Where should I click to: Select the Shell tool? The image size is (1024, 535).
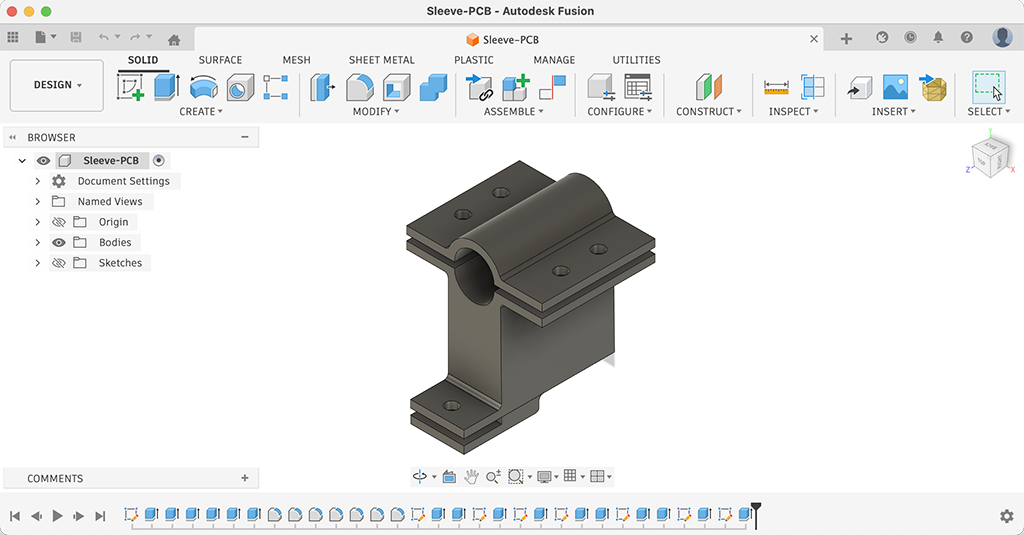pos(396,87)
